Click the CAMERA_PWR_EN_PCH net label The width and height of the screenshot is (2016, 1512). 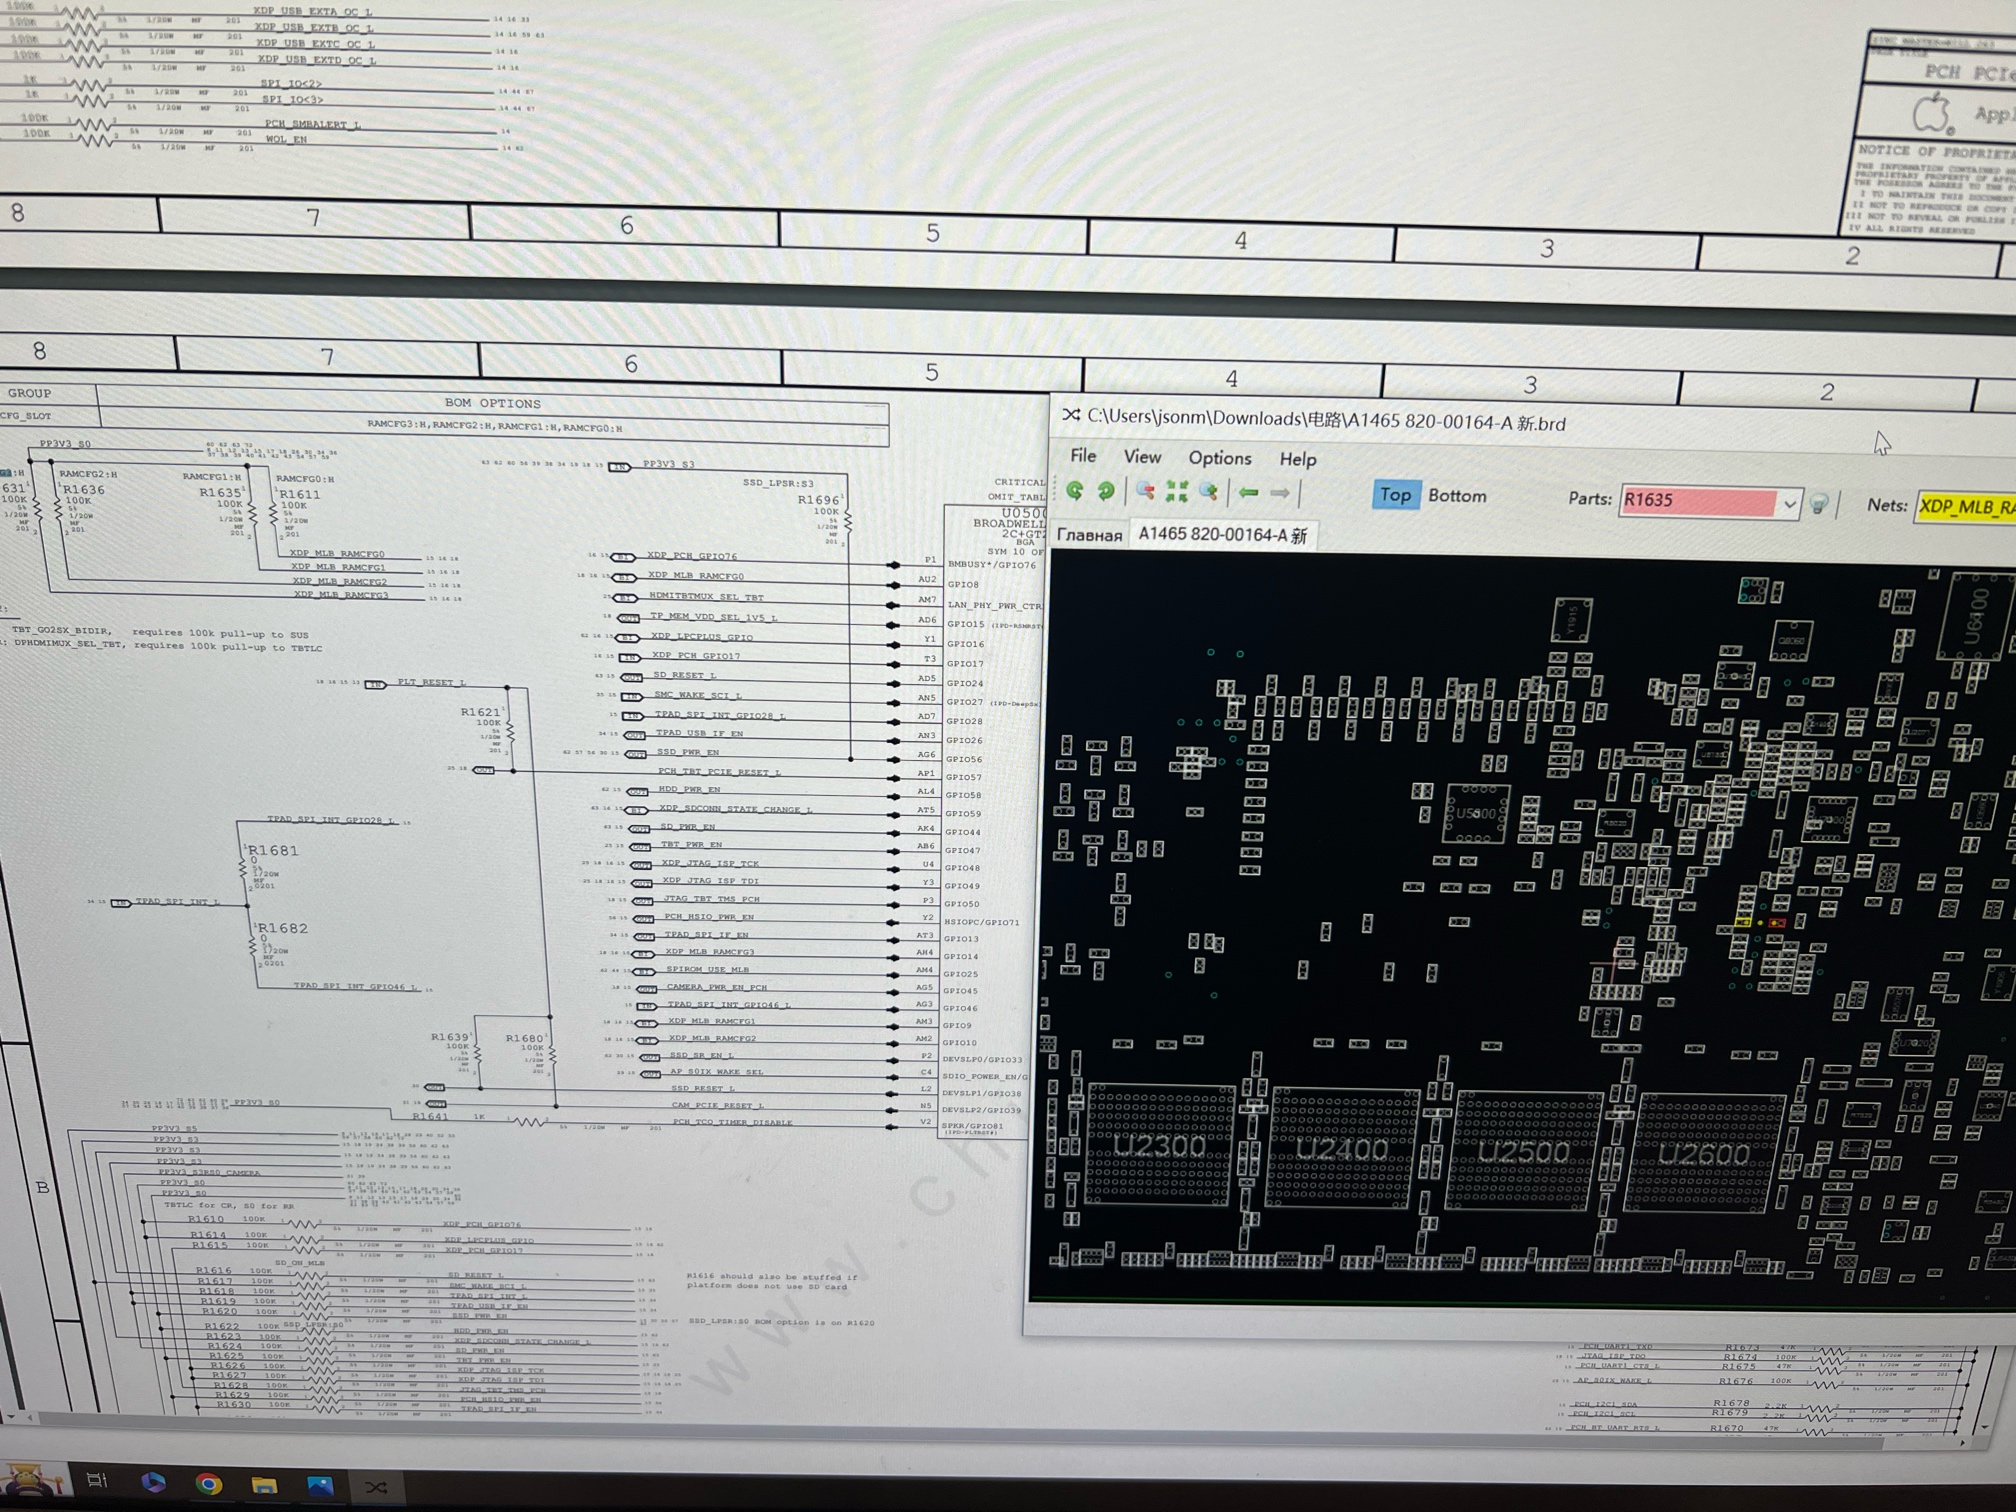point(716,987)
